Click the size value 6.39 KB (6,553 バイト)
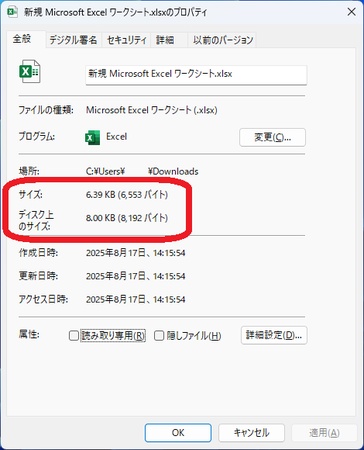364x450 pixels. pos(127,195)
